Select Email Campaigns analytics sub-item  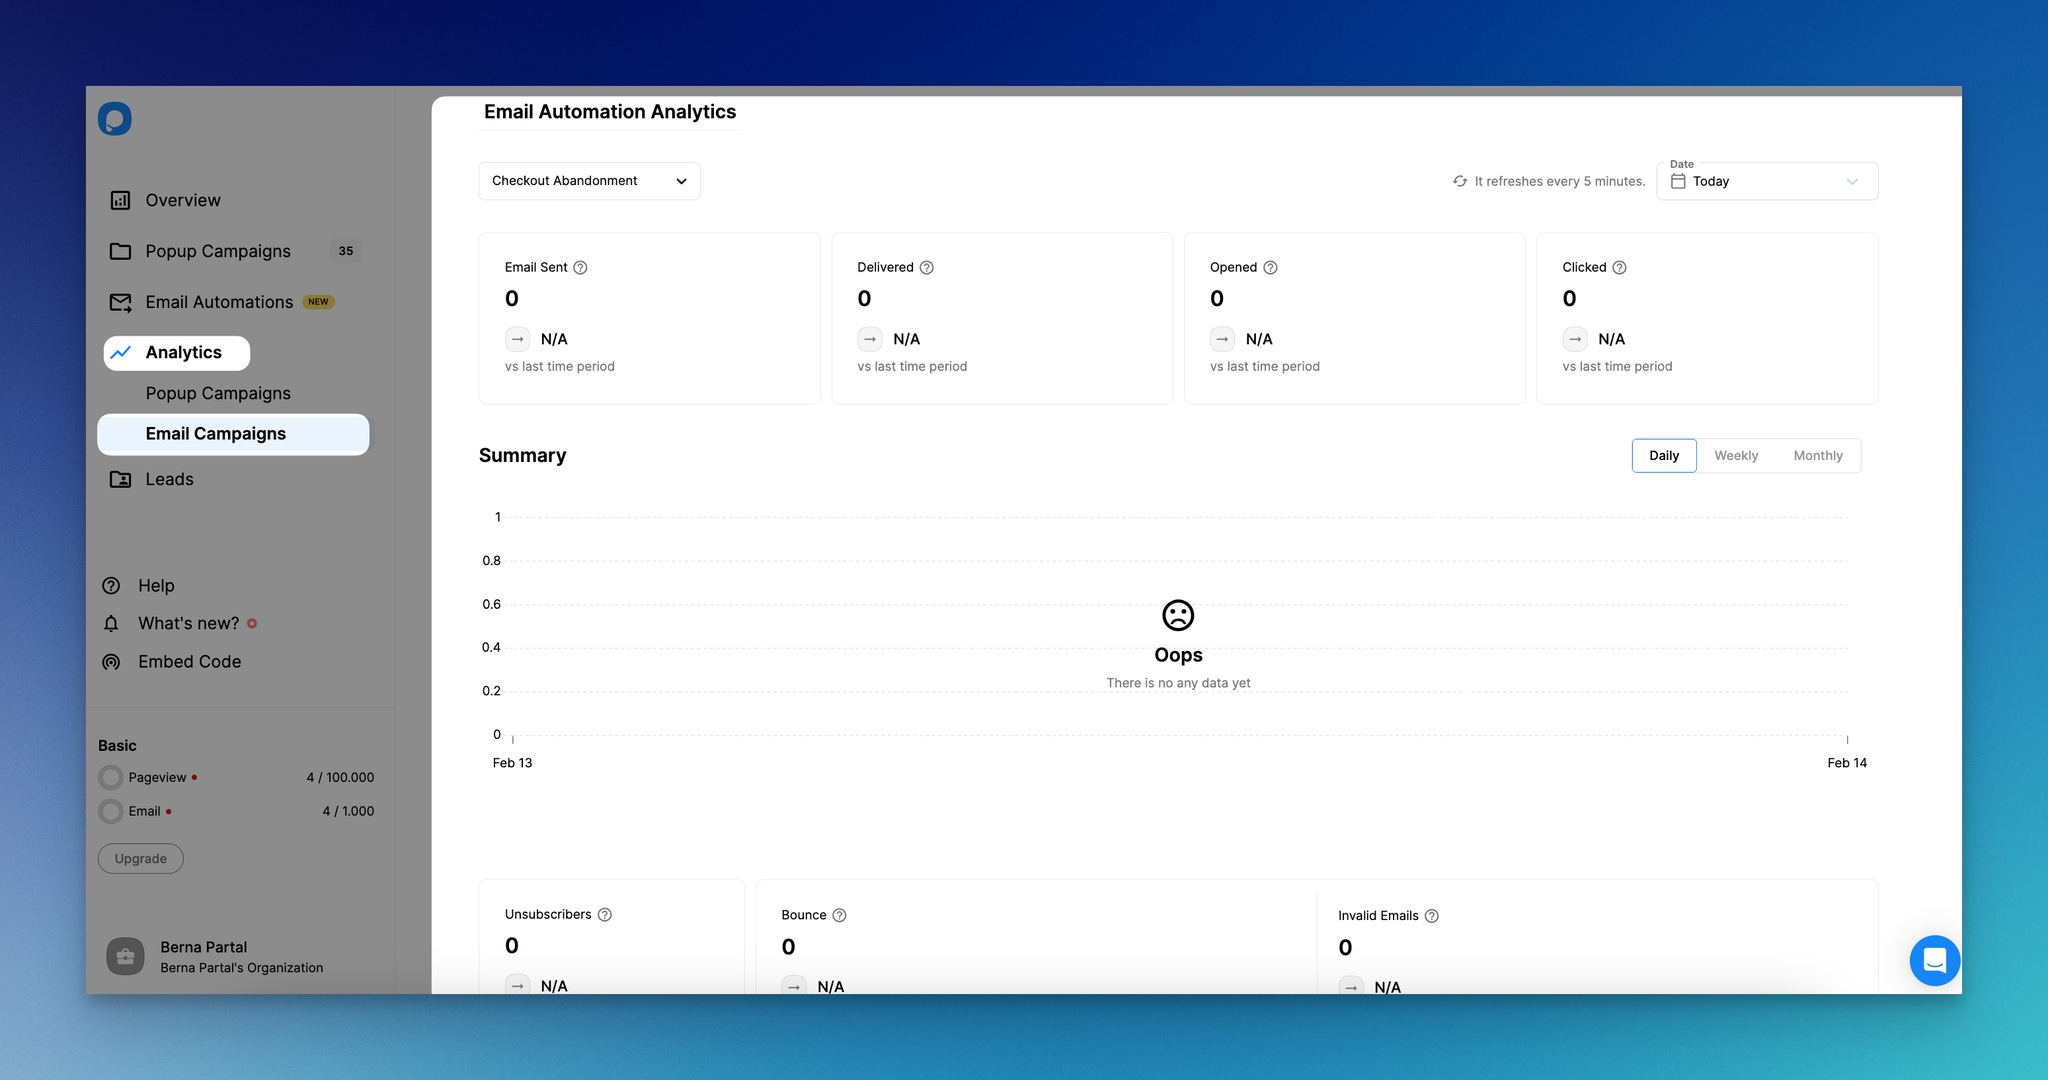tap(233, 434)
